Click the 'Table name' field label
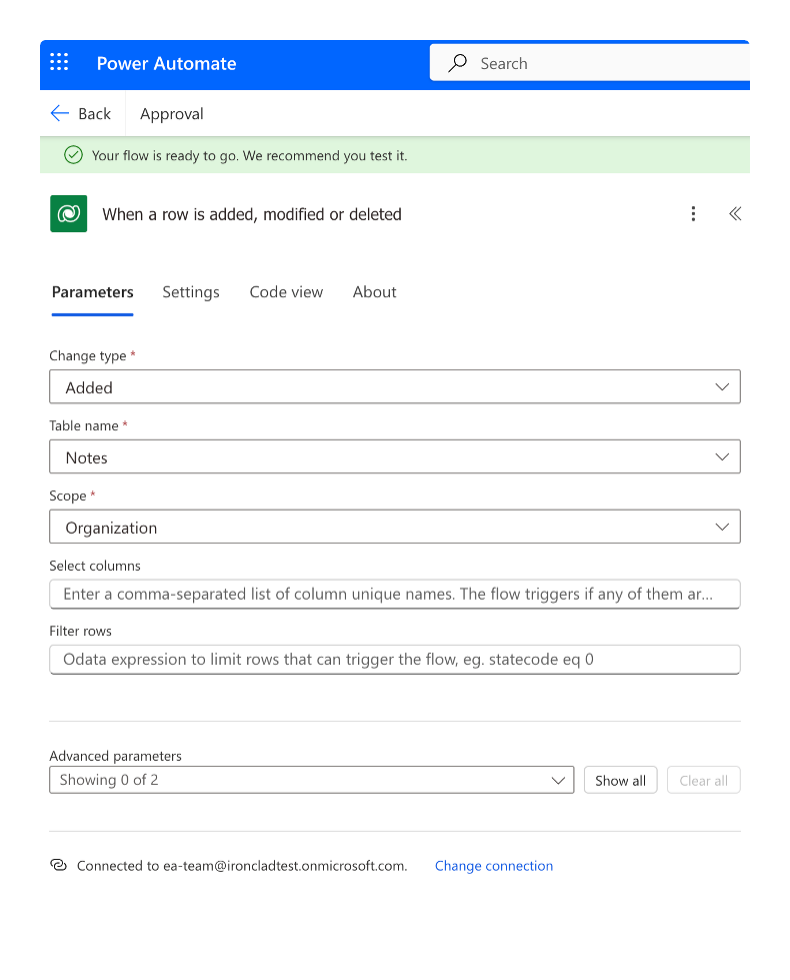This screenshot has width=790, height=980. pos(84,426)
